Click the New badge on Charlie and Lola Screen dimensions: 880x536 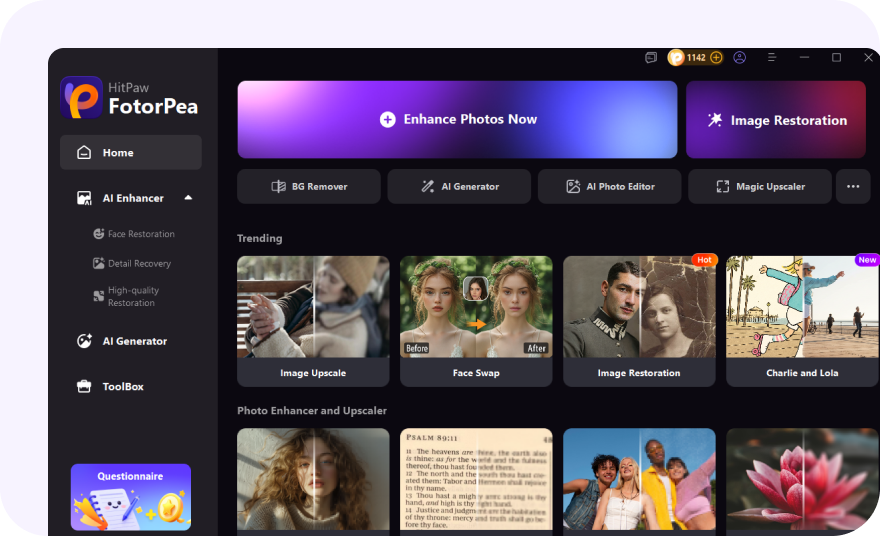pyautogui.click(x=867, y=260)
